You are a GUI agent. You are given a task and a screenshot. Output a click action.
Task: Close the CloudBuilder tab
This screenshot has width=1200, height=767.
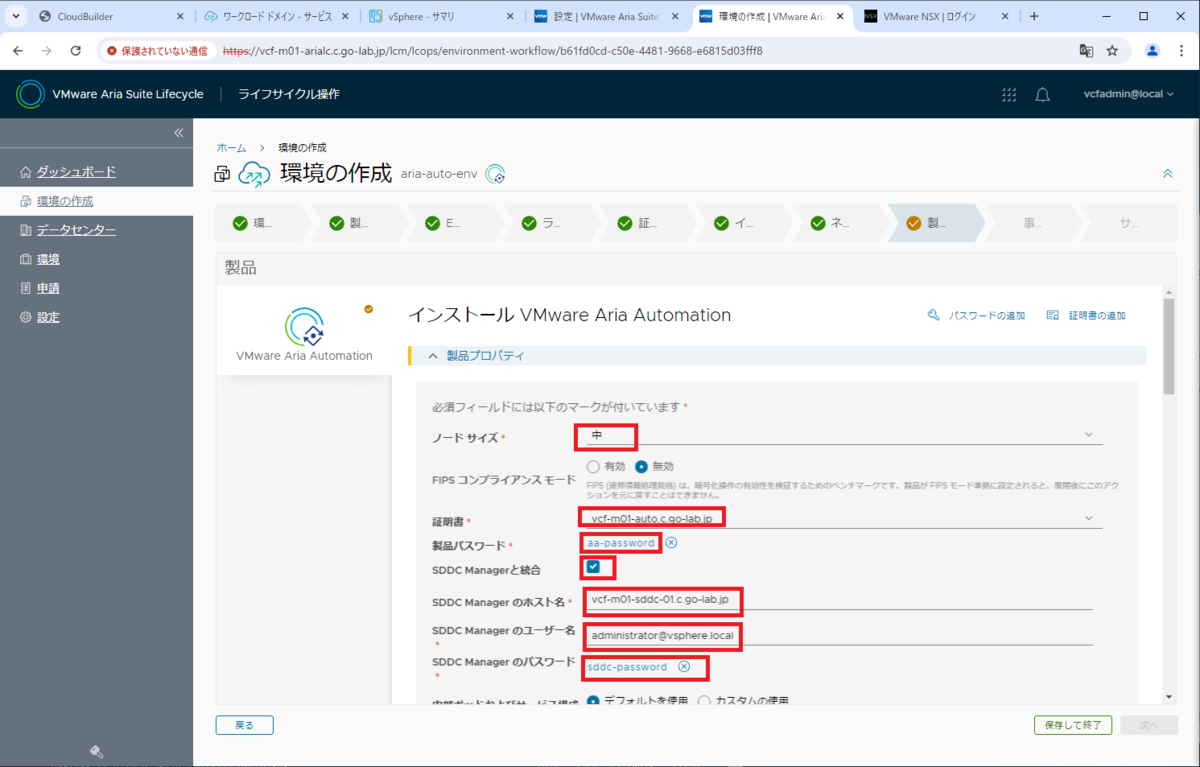pos(180,16)
